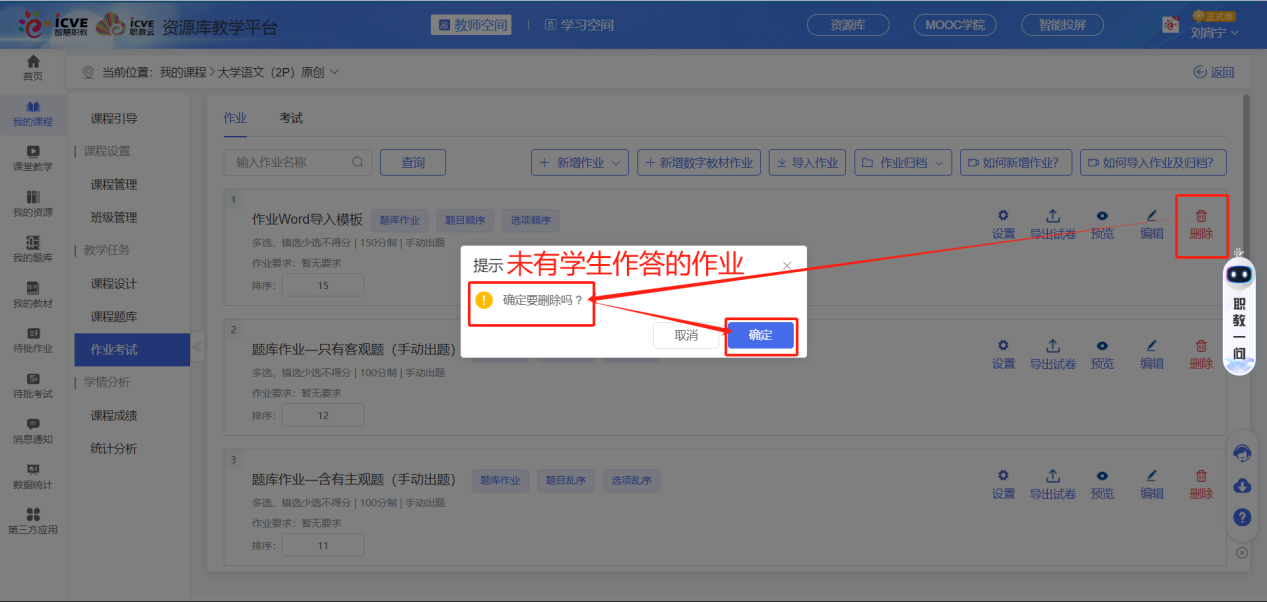Open 学习空间 in the top bar
The width and height of the screenshot is (1267, 602).
click(x=587, y=24)
